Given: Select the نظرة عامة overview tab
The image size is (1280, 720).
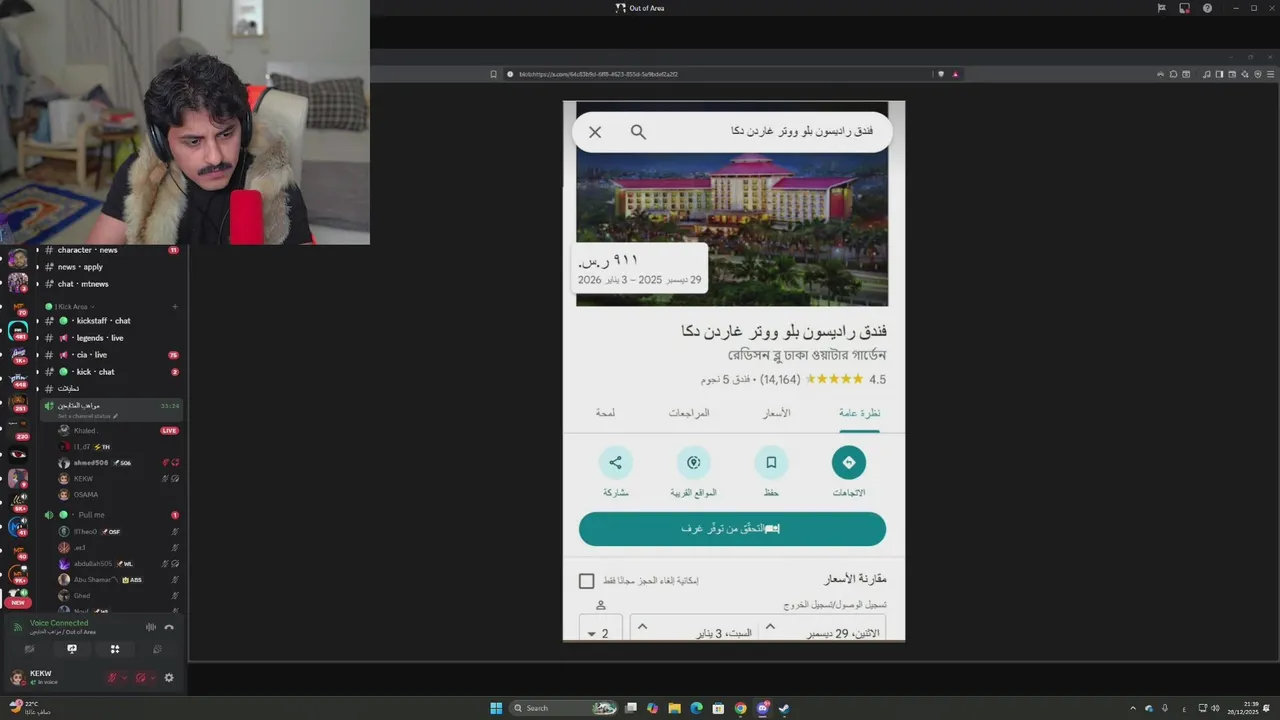Looking at the screenshot, I should click(x=859, y=413).
